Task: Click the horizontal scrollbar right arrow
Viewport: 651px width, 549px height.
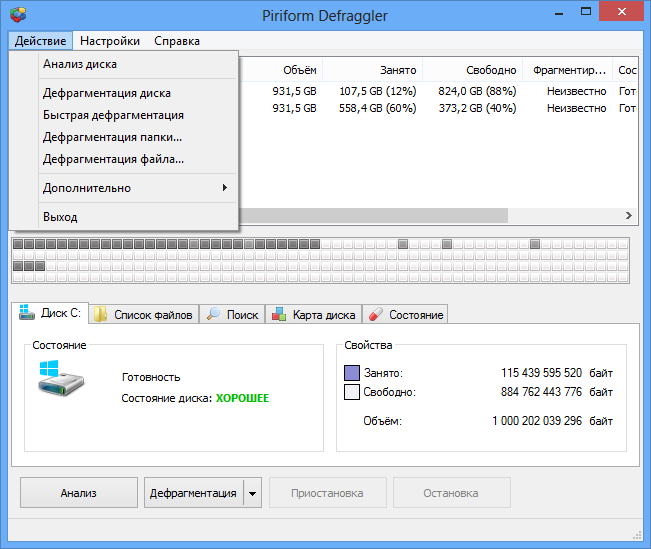Action: (629, 216)
